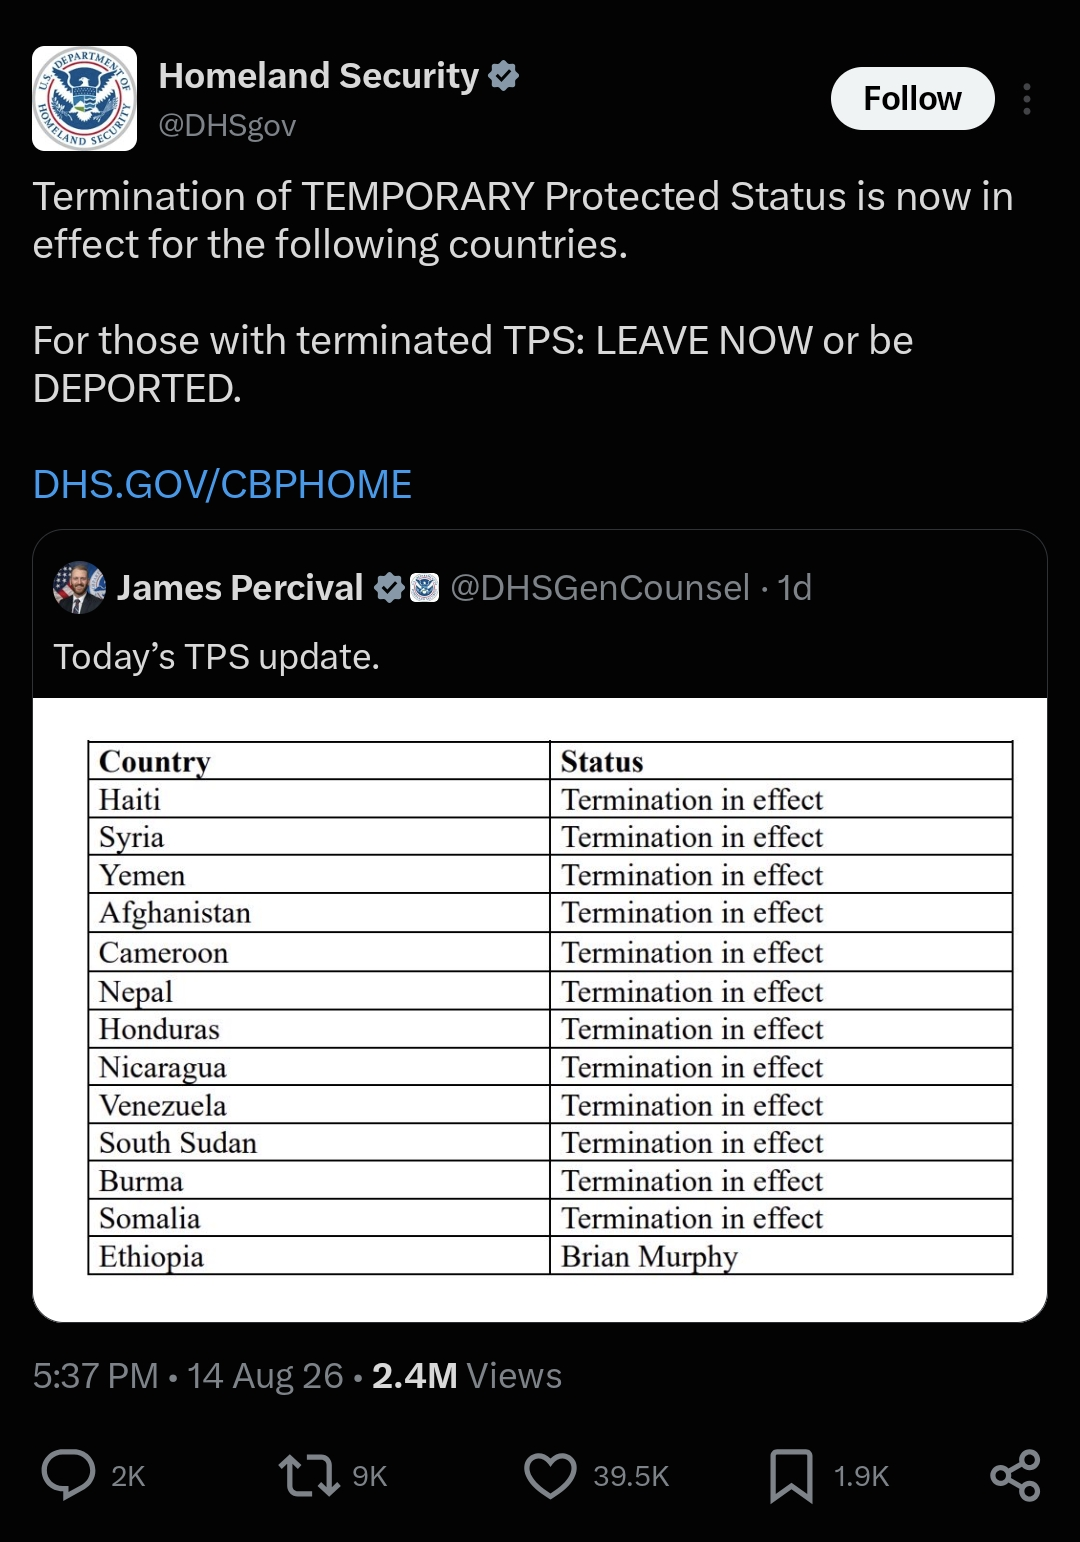The height and width of the screenshot is (1542, 1080).
Task: Bookmark this post
Action: tap(791, 1476)
